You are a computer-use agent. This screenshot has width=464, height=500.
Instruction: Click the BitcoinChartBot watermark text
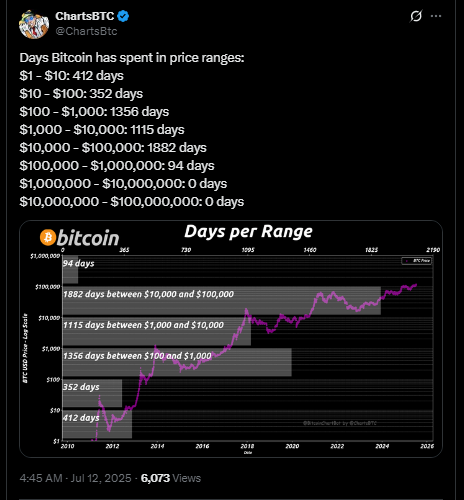(340, 423)
